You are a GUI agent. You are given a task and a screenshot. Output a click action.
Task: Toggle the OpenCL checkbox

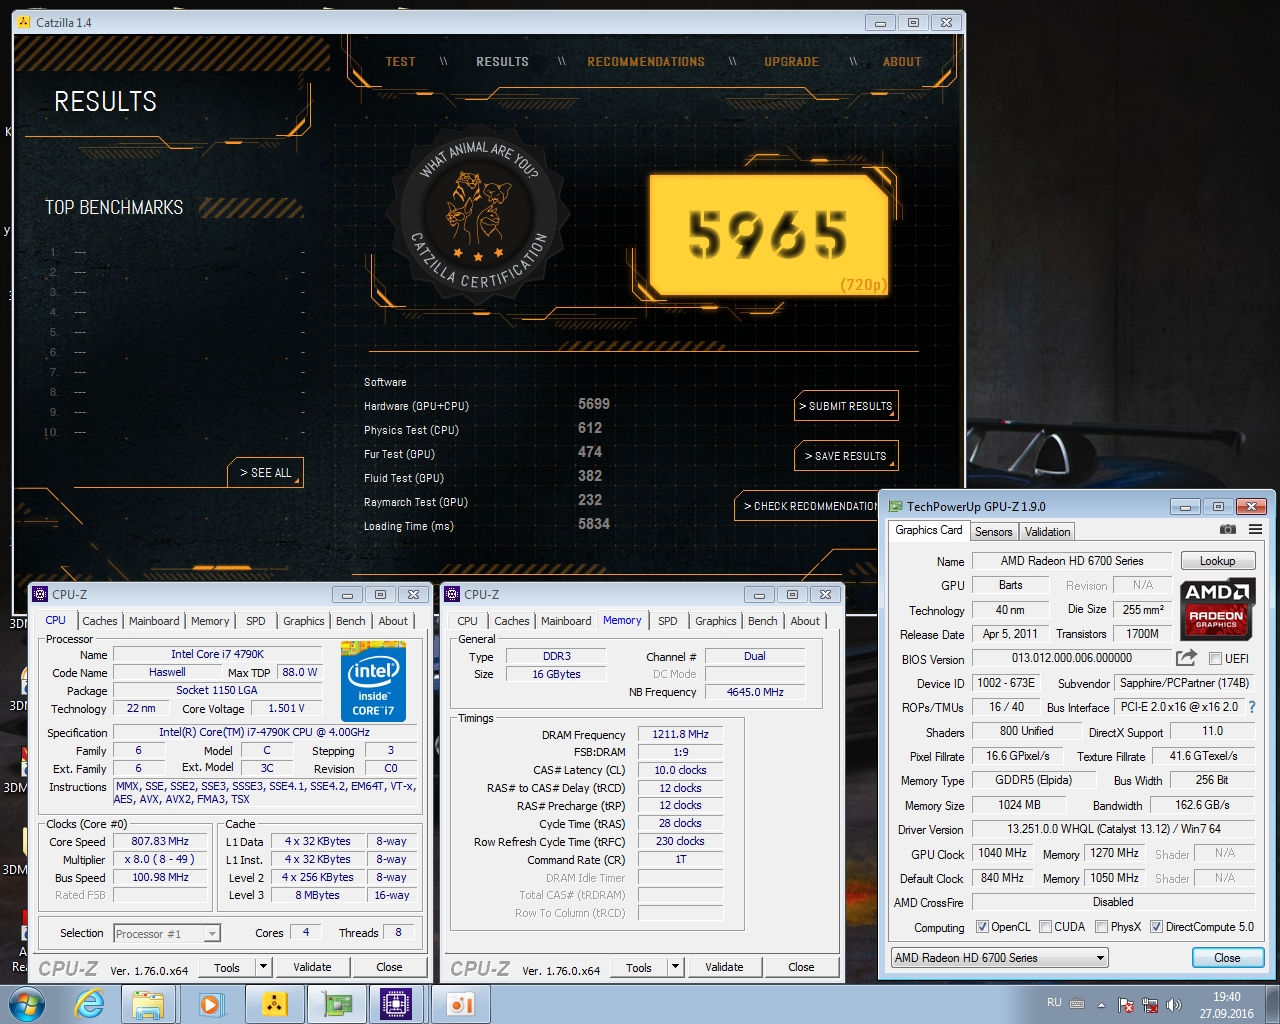pos(982,927)
